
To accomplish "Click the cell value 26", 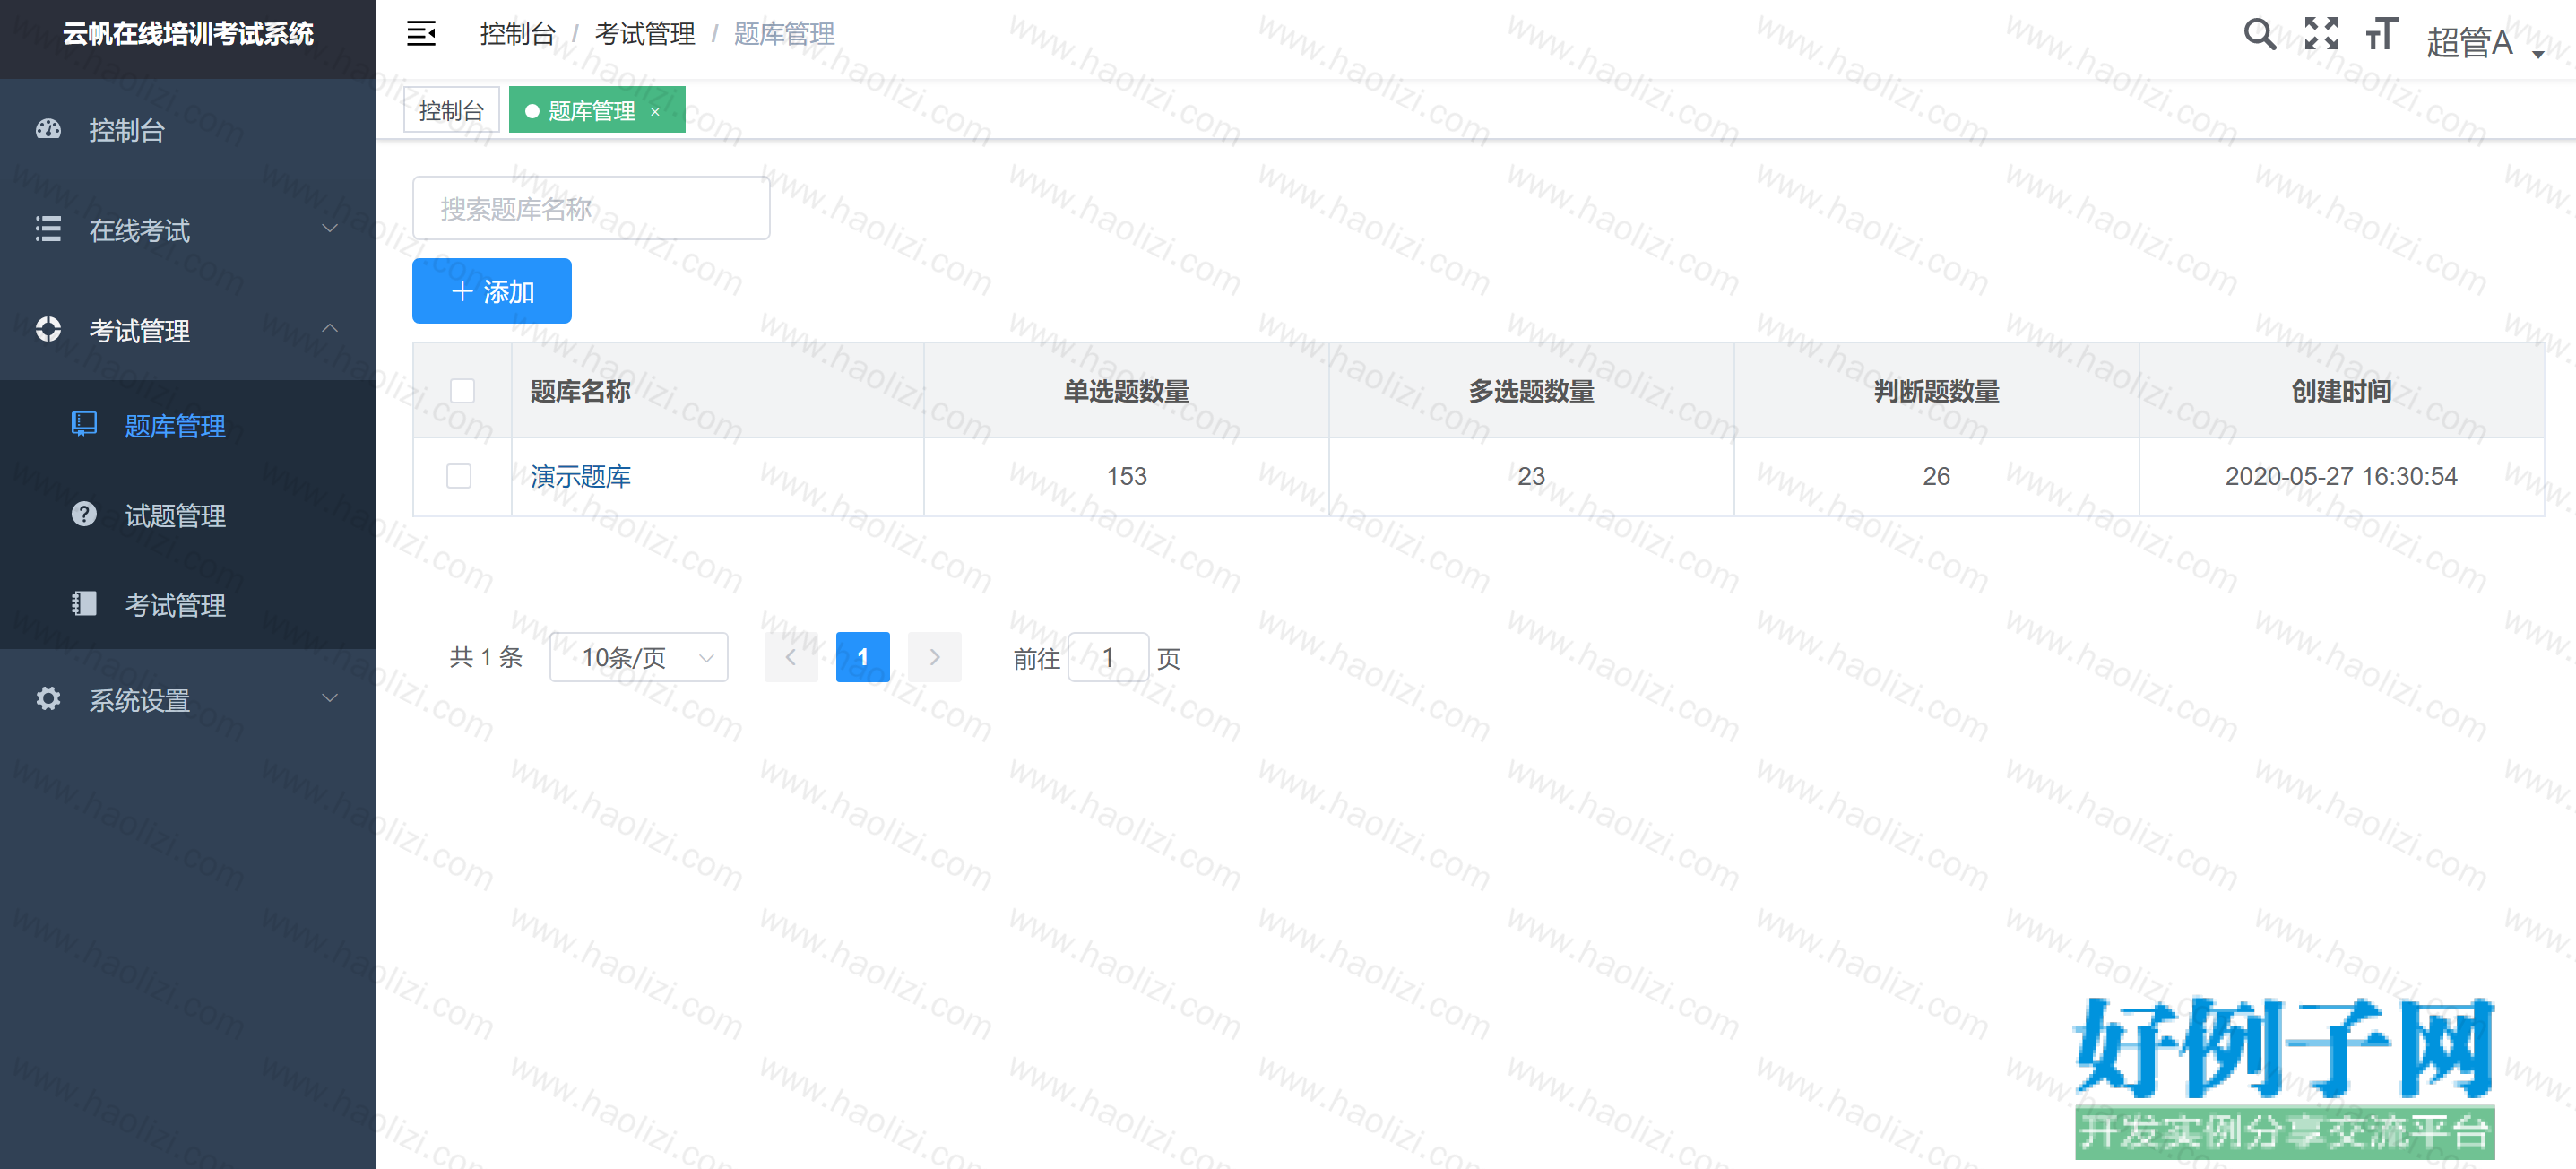I will (1936, 476).
